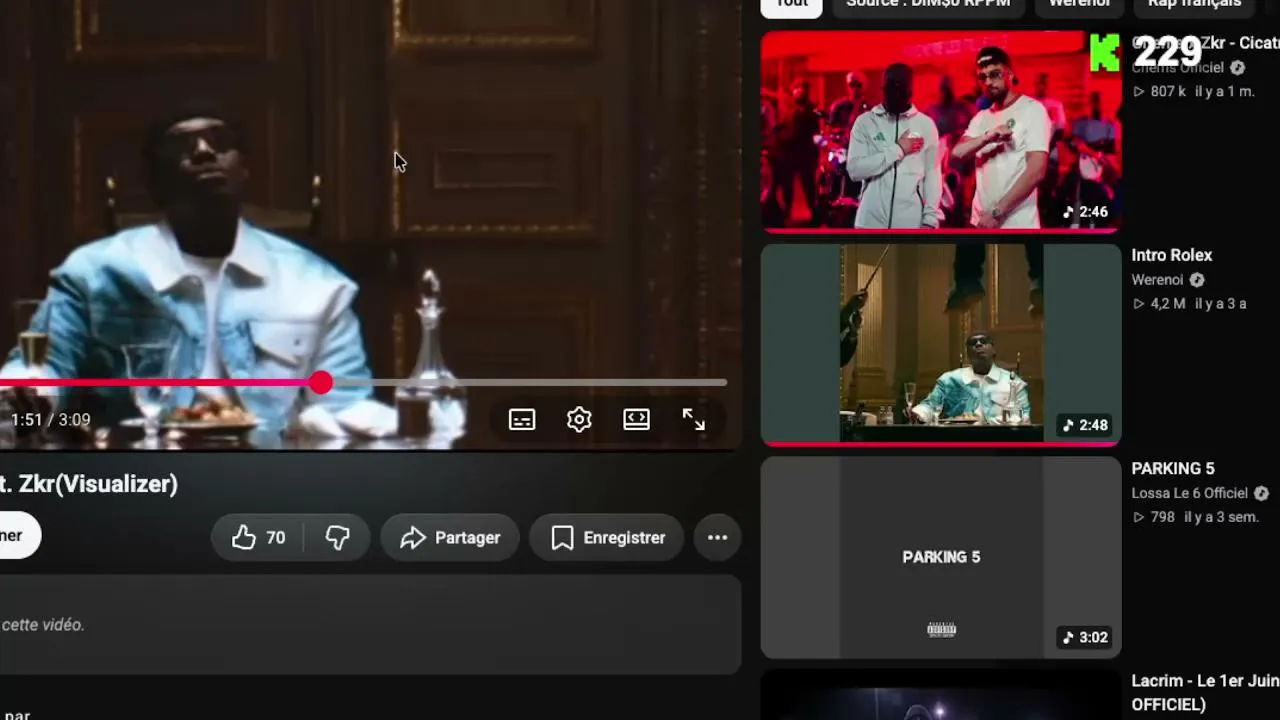Open the Lossa Le 6 Officiel channel link
The image size is (1280, 720).
(1190, 493)
